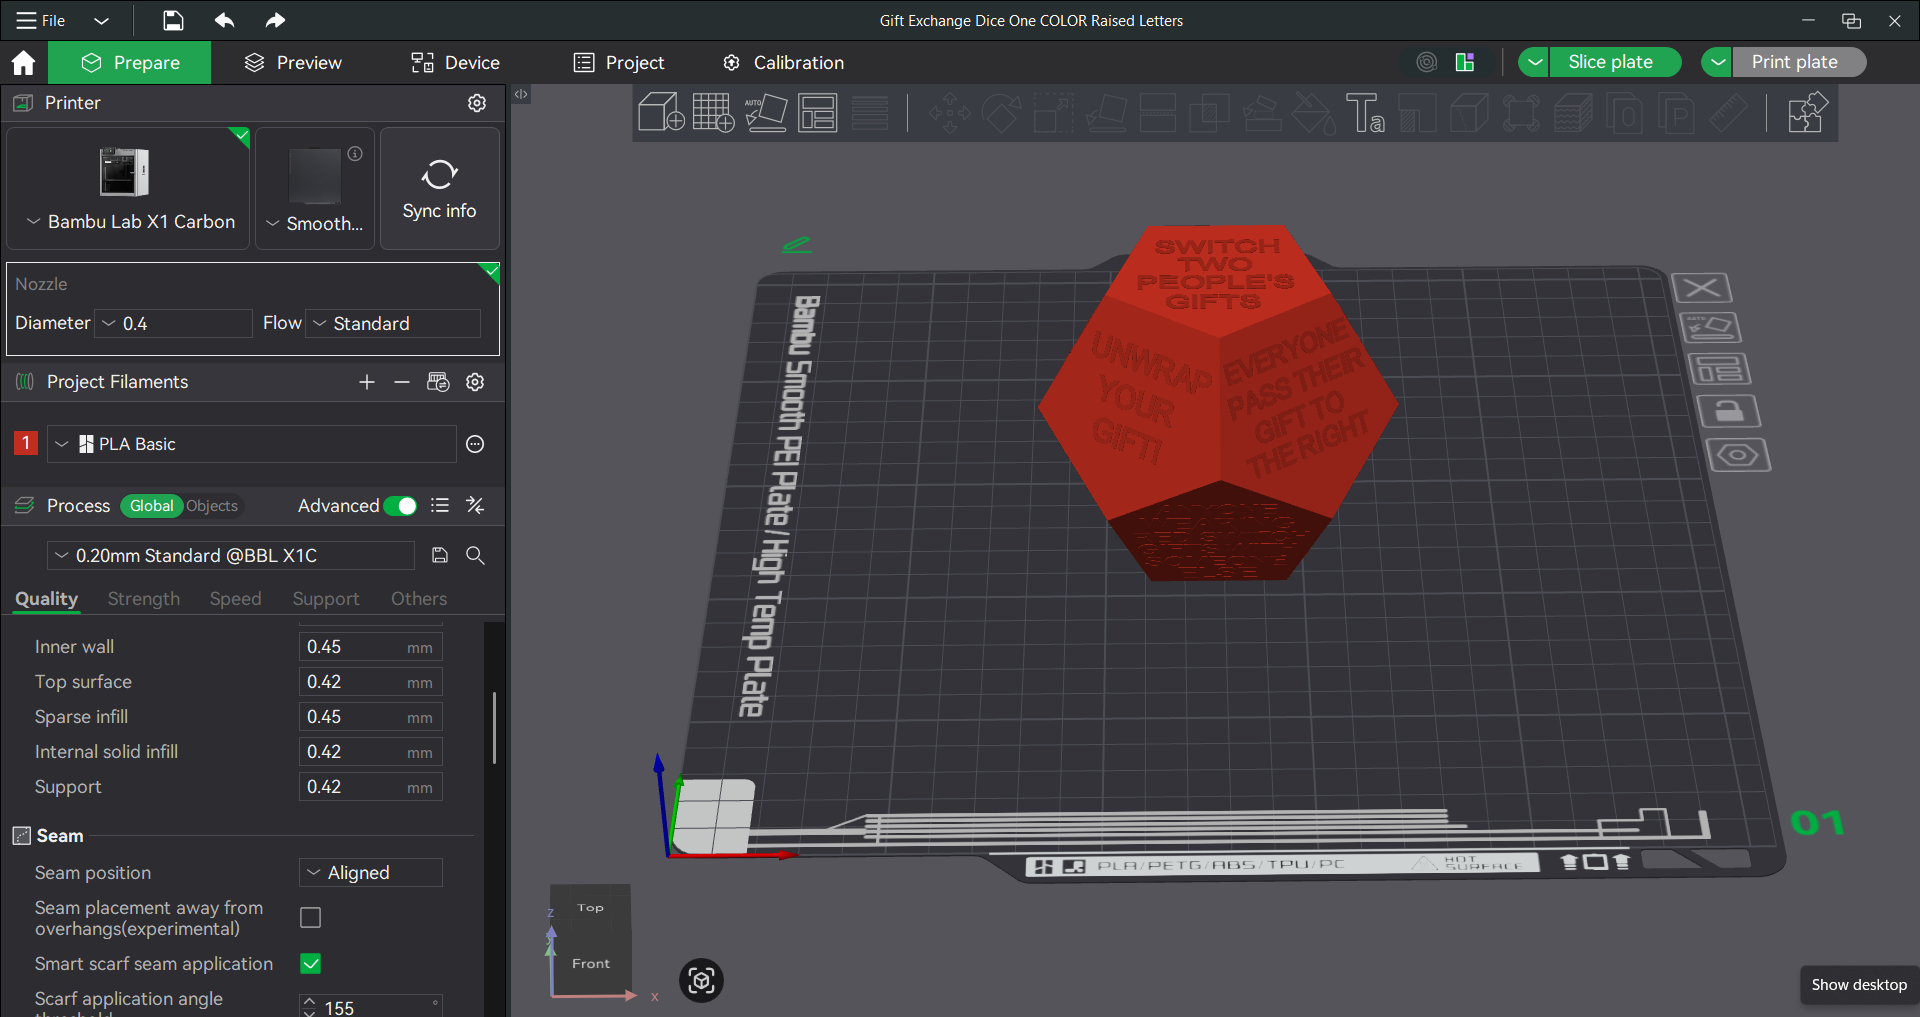Image resolution: width=1920 pixels, height=1017 pixels.
Task: Enable Seam placement away from overhangs checkbox
Action: tap(311, 917)
